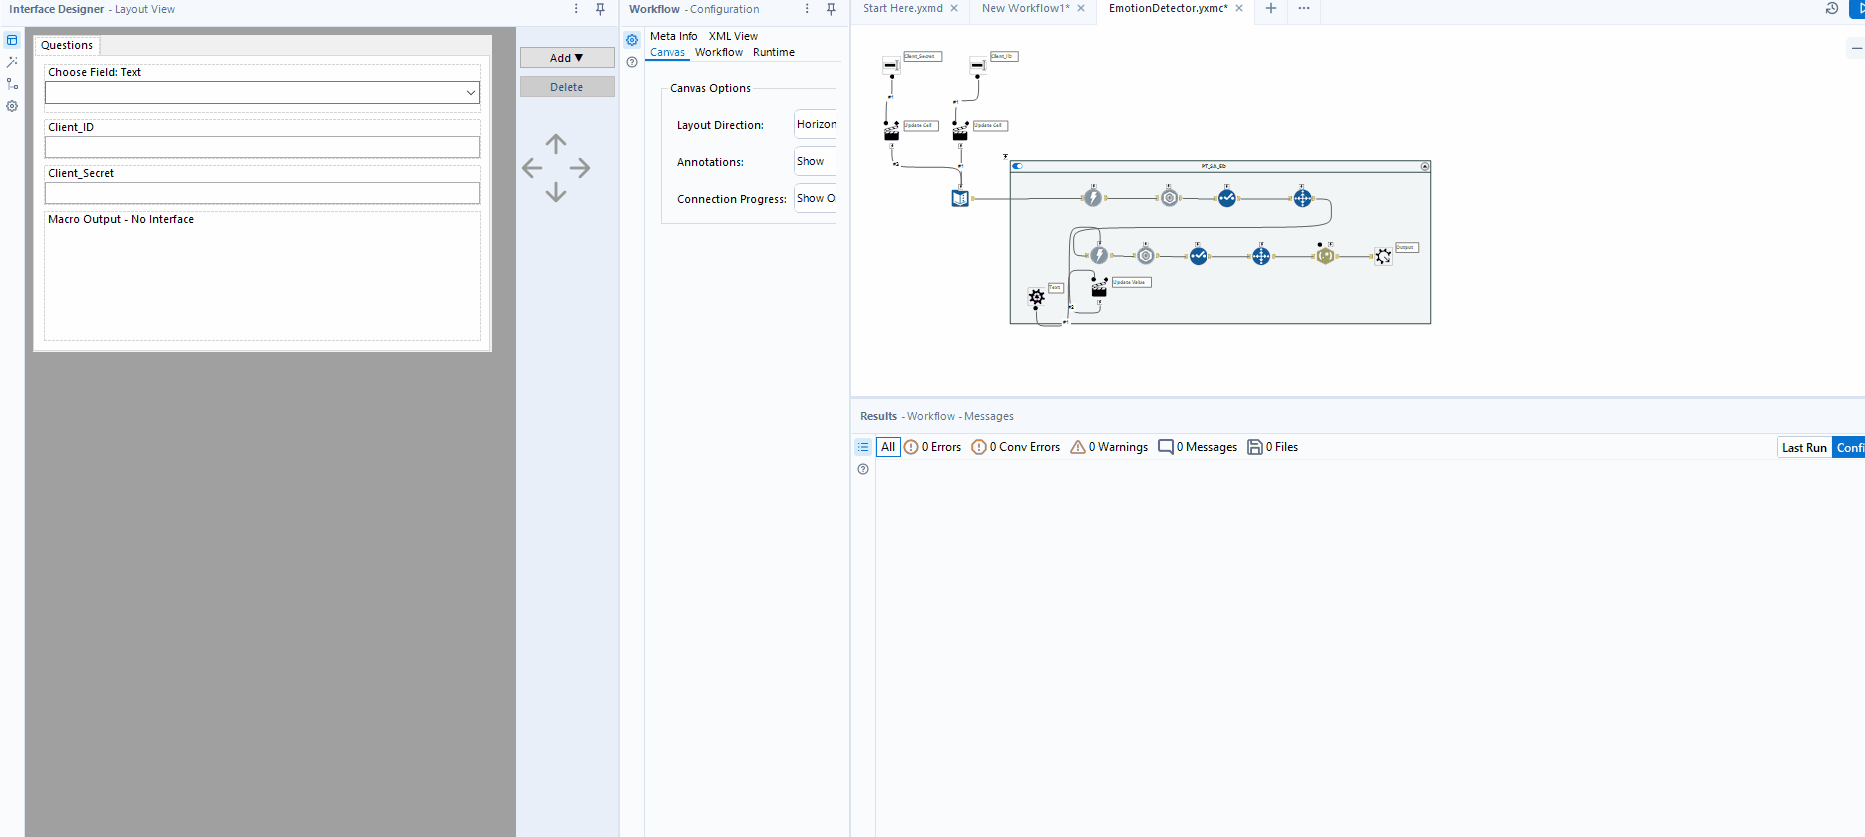Toggle the 0 Errors filter in Results
Image resolution: width=1865 pixels, height=837 pixels.
(x=932, y=447)
